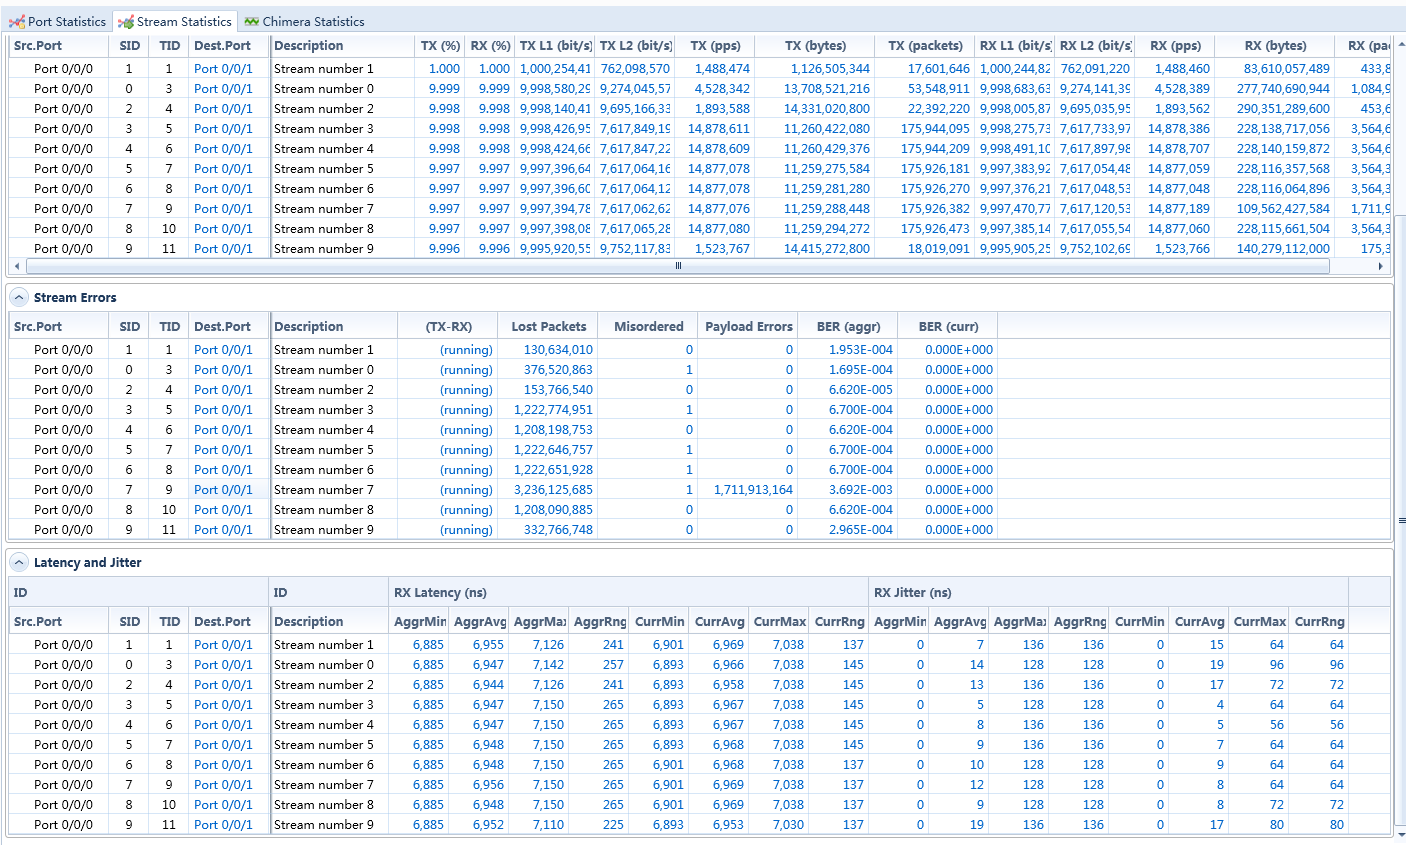Image resolution: width=1406 pixels, height=845 pixels.
Task: Select the Stream number 5 row in Stream Errors
Action: (x=700, y=450)
